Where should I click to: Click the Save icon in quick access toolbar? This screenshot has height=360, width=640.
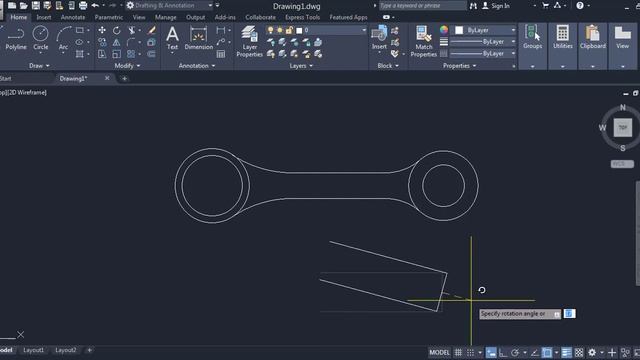click(36, 6)
